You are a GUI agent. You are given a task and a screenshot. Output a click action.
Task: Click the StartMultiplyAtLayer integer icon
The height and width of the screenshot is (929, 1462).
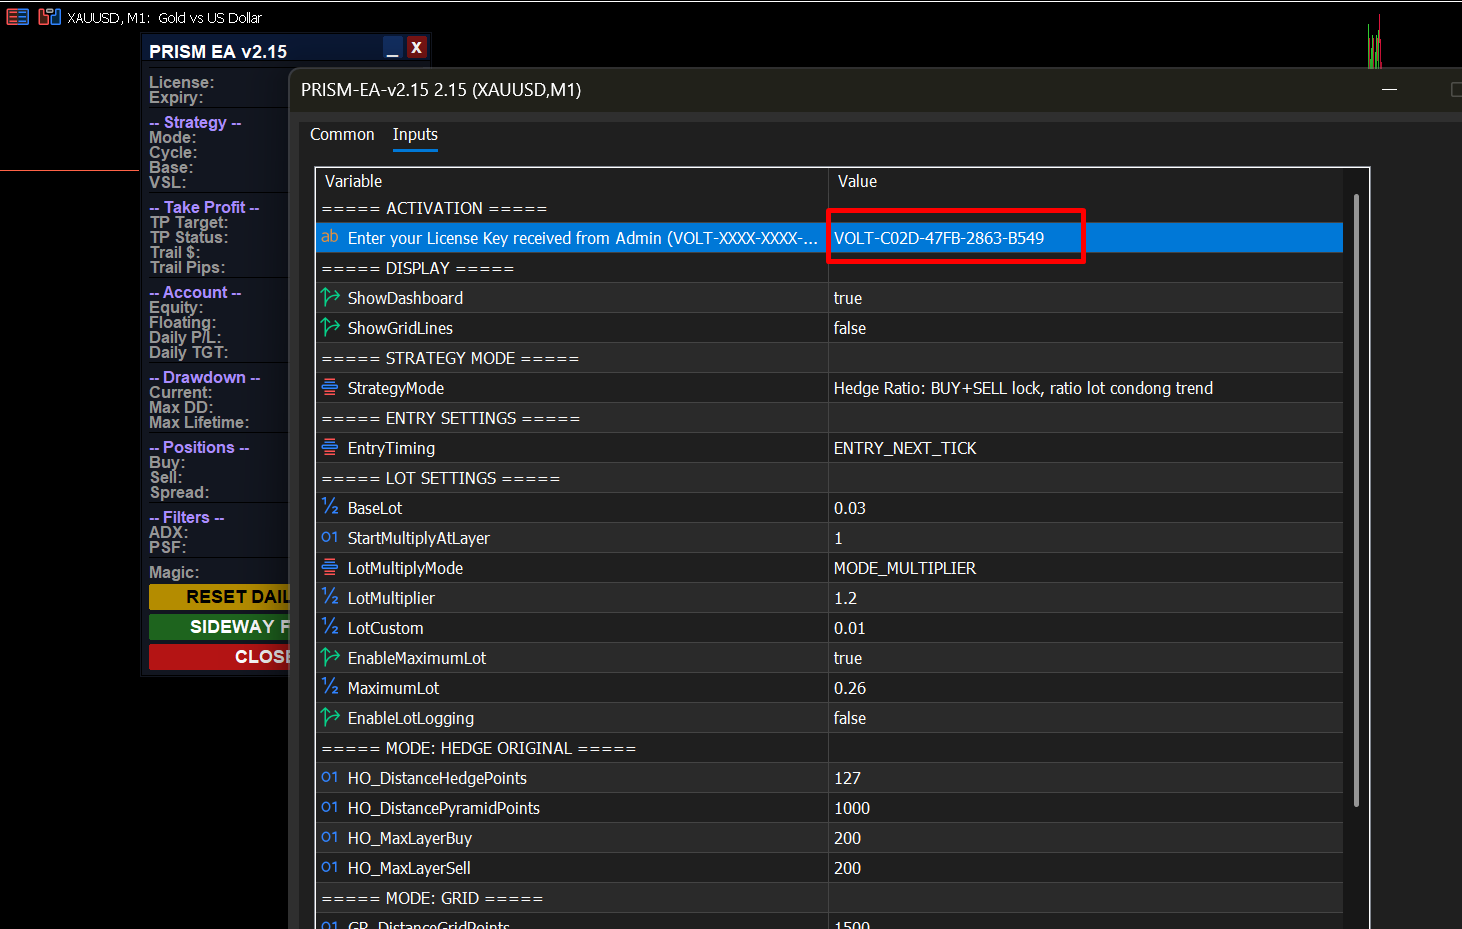click(330, 537)
